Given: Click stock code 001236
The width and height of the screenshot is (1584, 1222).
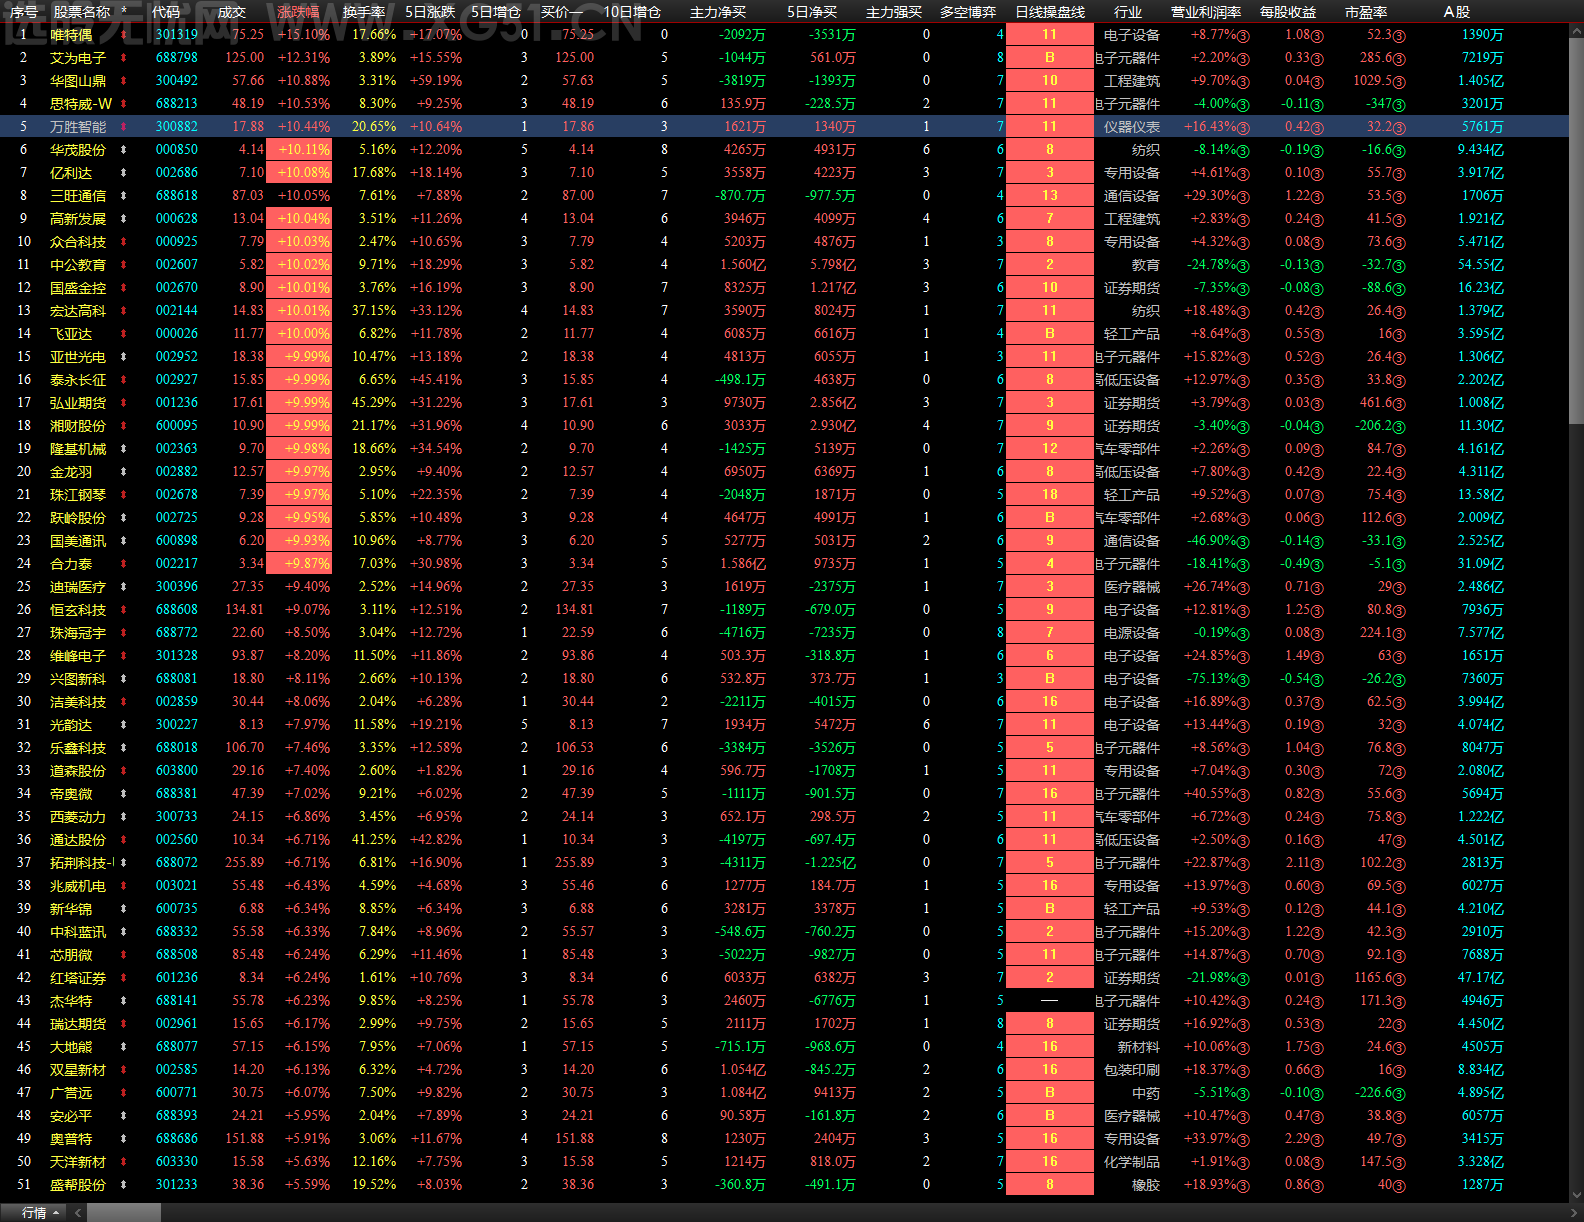Looking at the screenshot, I should pos(177,403).
